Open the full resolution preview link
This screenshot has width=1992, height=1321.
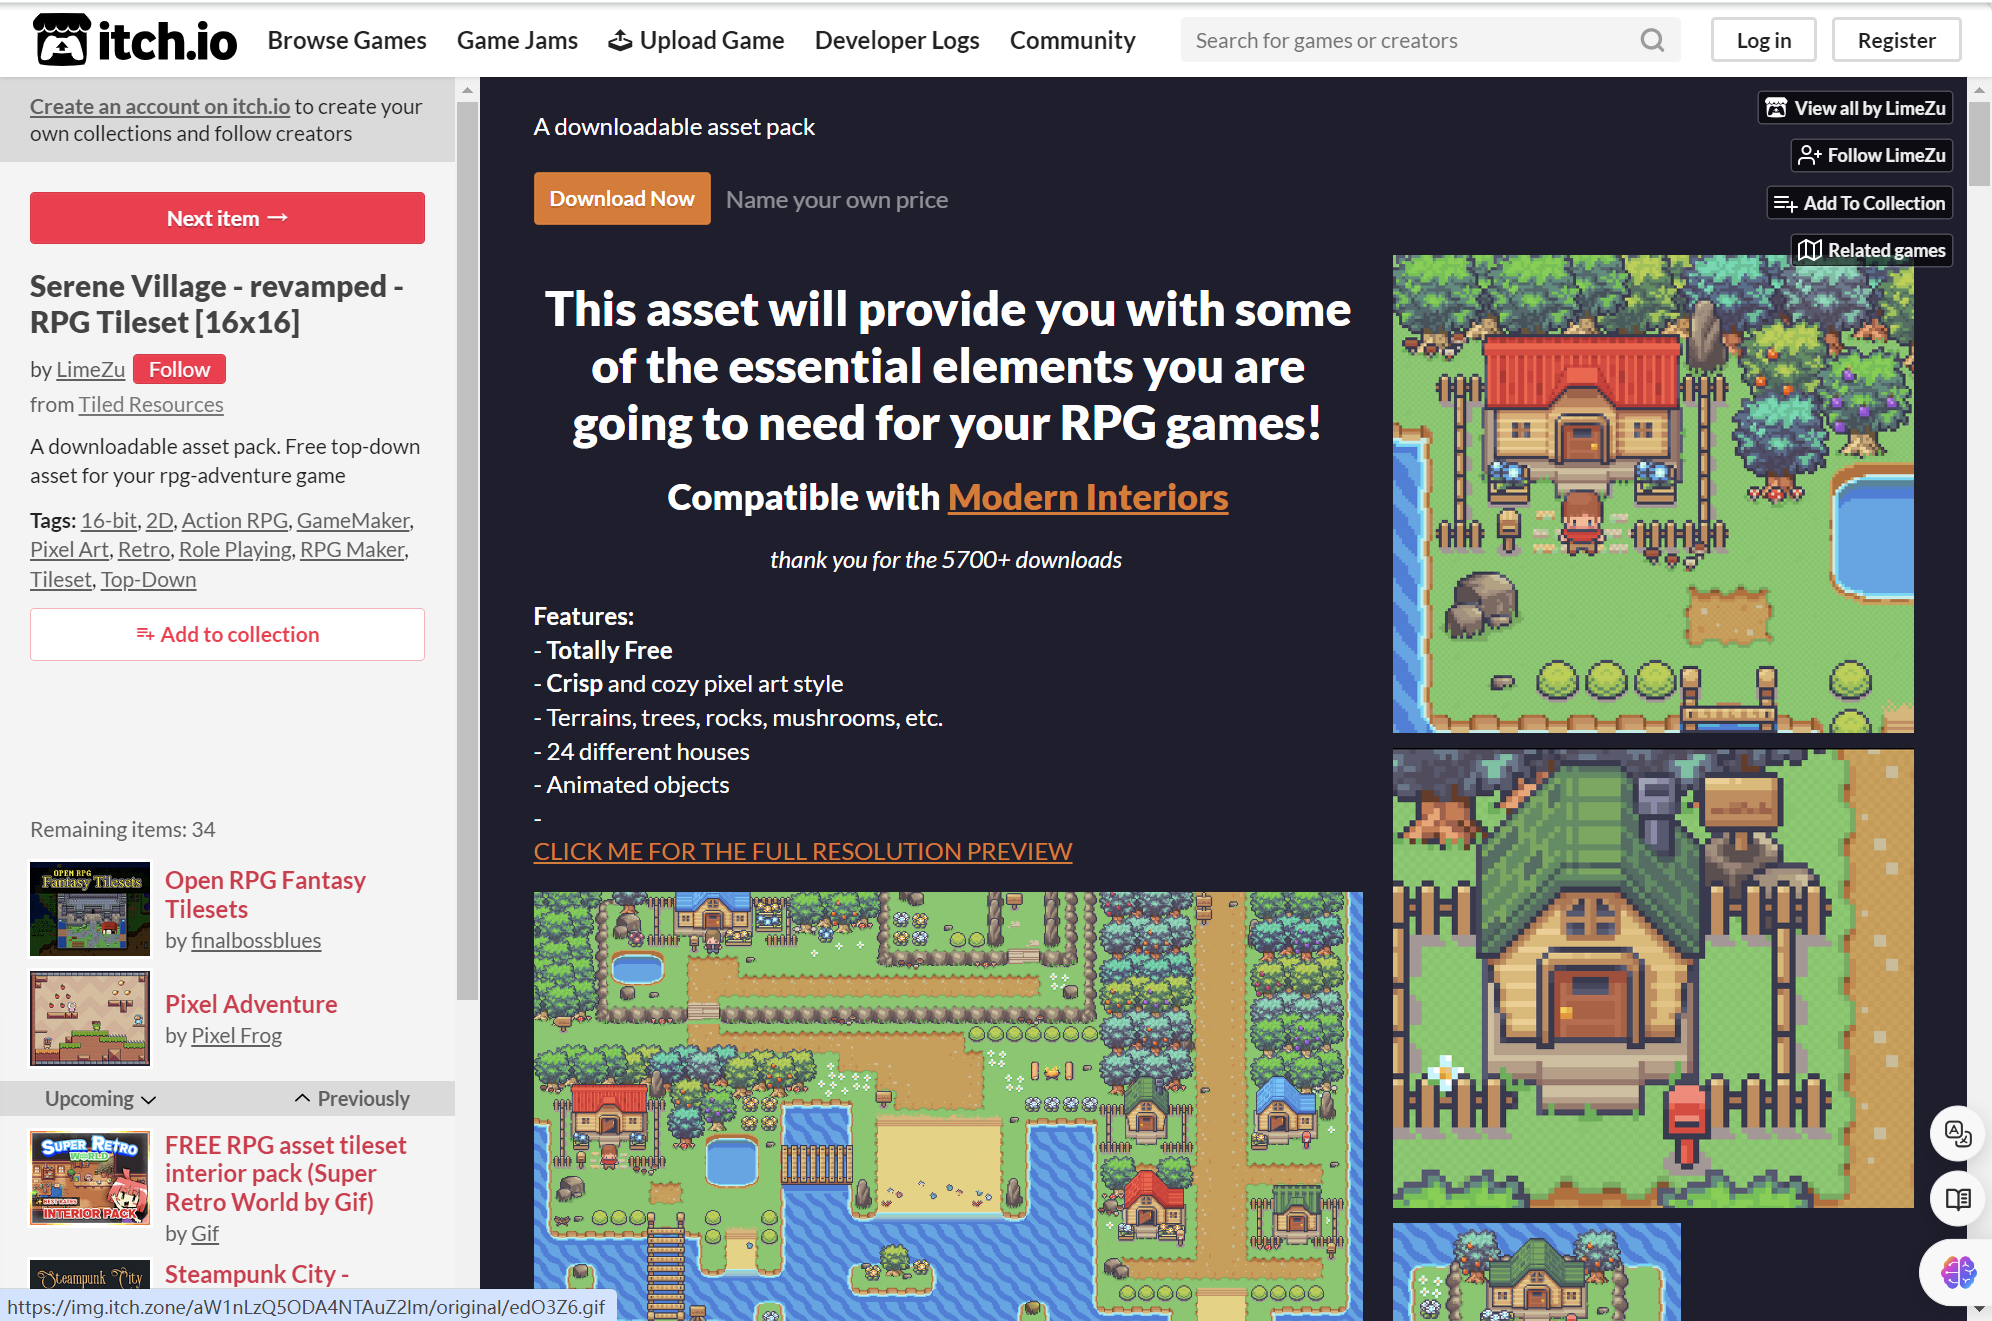click(802, 851)
